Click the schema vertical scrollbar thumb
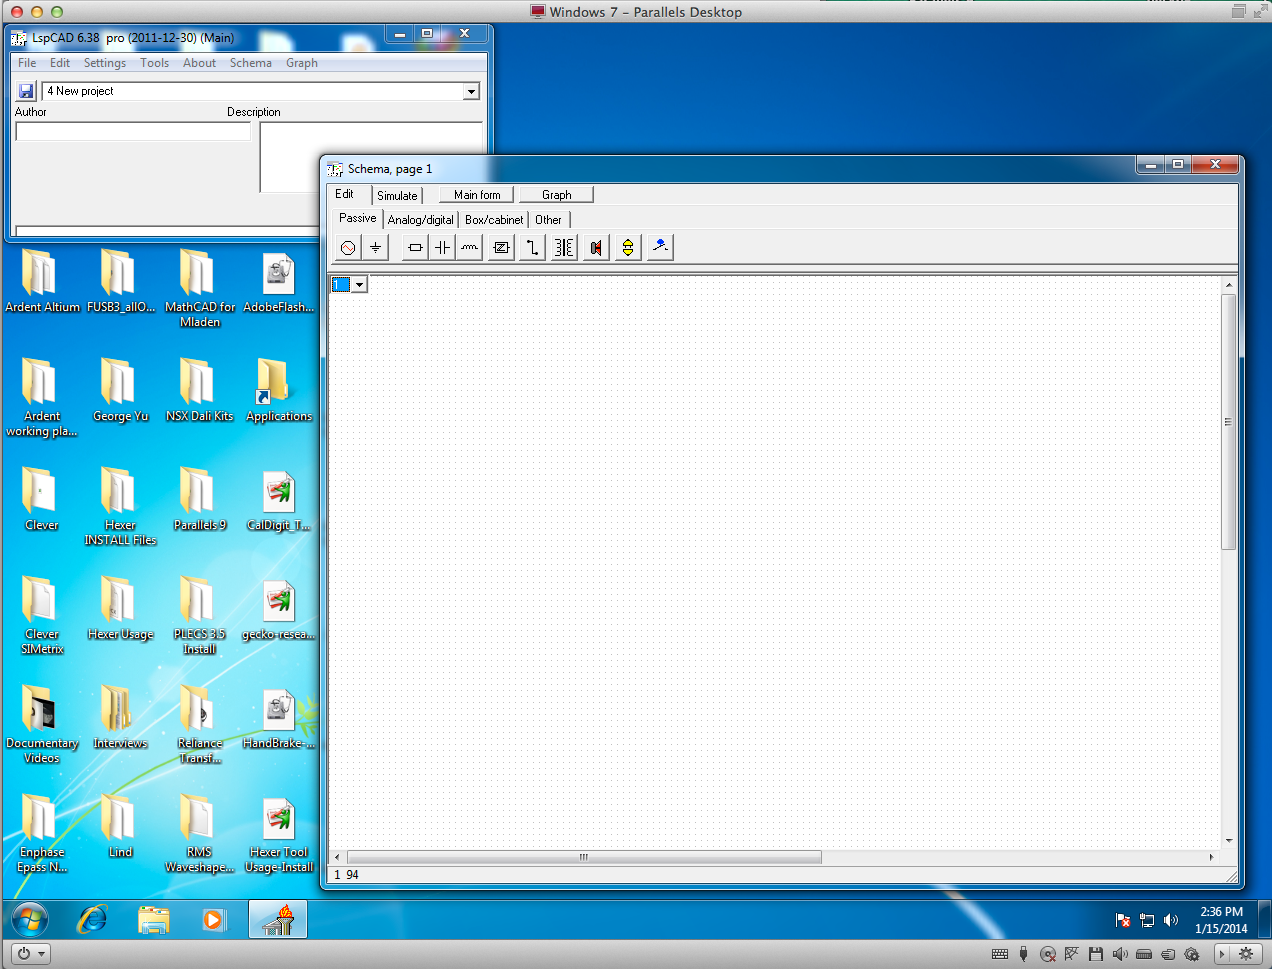The image size is (1272, 969). [1229, 421]
